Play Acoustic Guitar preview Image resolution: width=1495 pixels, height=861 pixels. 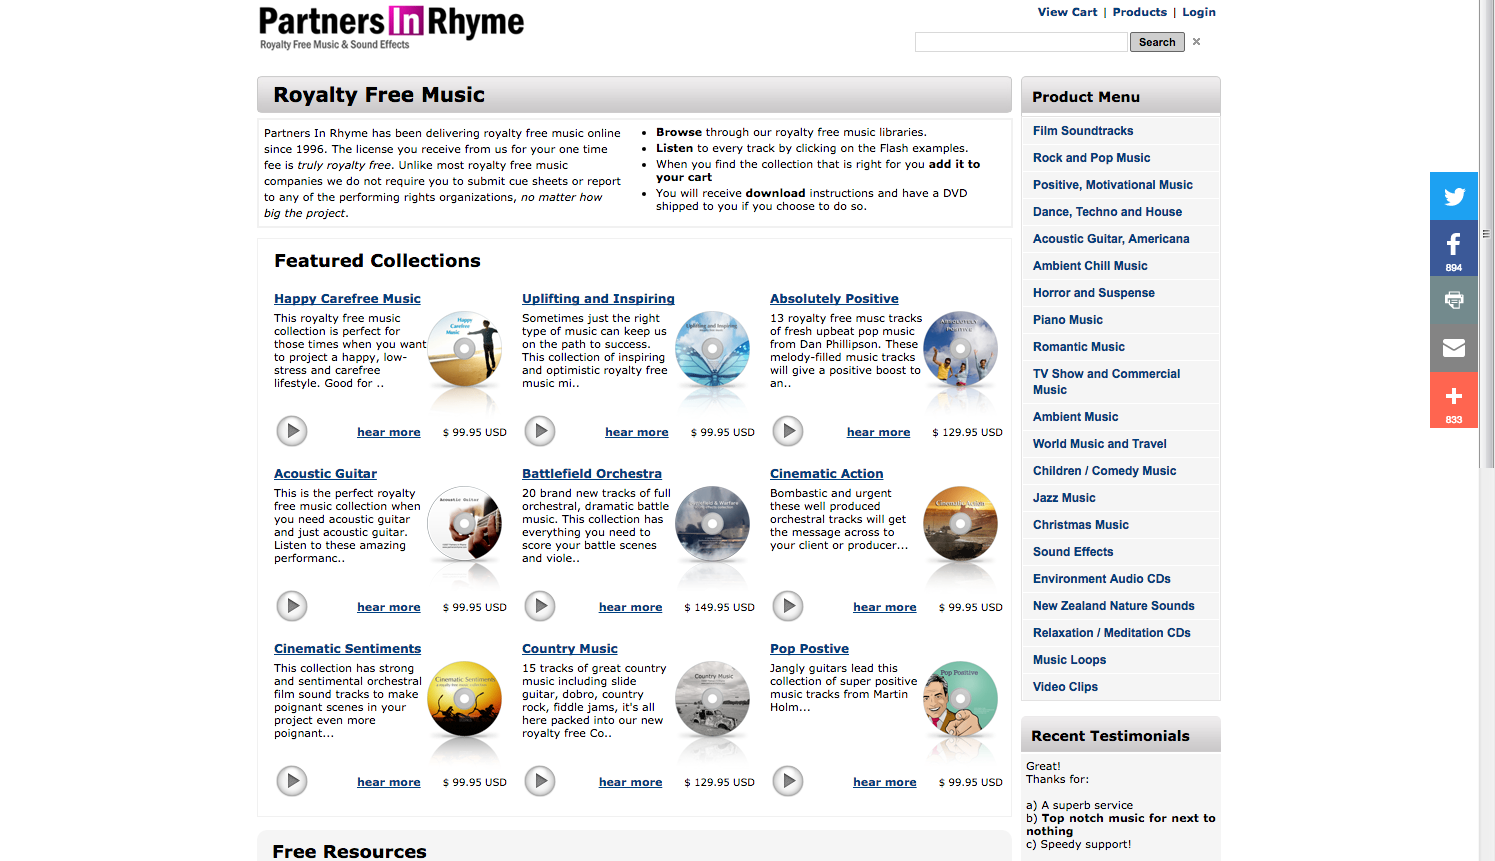click(x=292, y=606)
